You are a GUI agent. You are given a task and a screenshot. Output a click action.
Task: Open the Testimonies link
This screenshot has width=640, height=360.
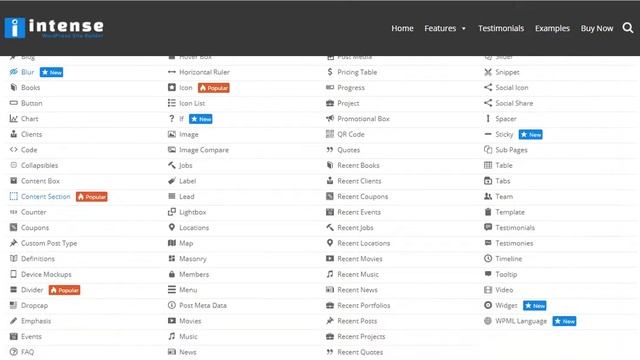click(x=514, y=243)
